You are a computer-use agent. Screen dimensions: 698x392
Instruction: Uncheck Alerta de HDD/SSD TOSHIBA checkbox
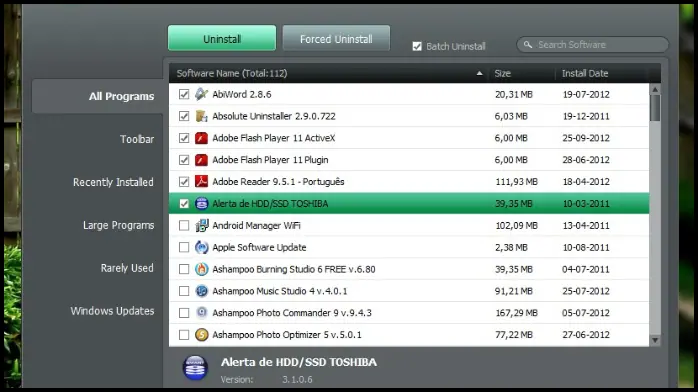click(184, 203)
